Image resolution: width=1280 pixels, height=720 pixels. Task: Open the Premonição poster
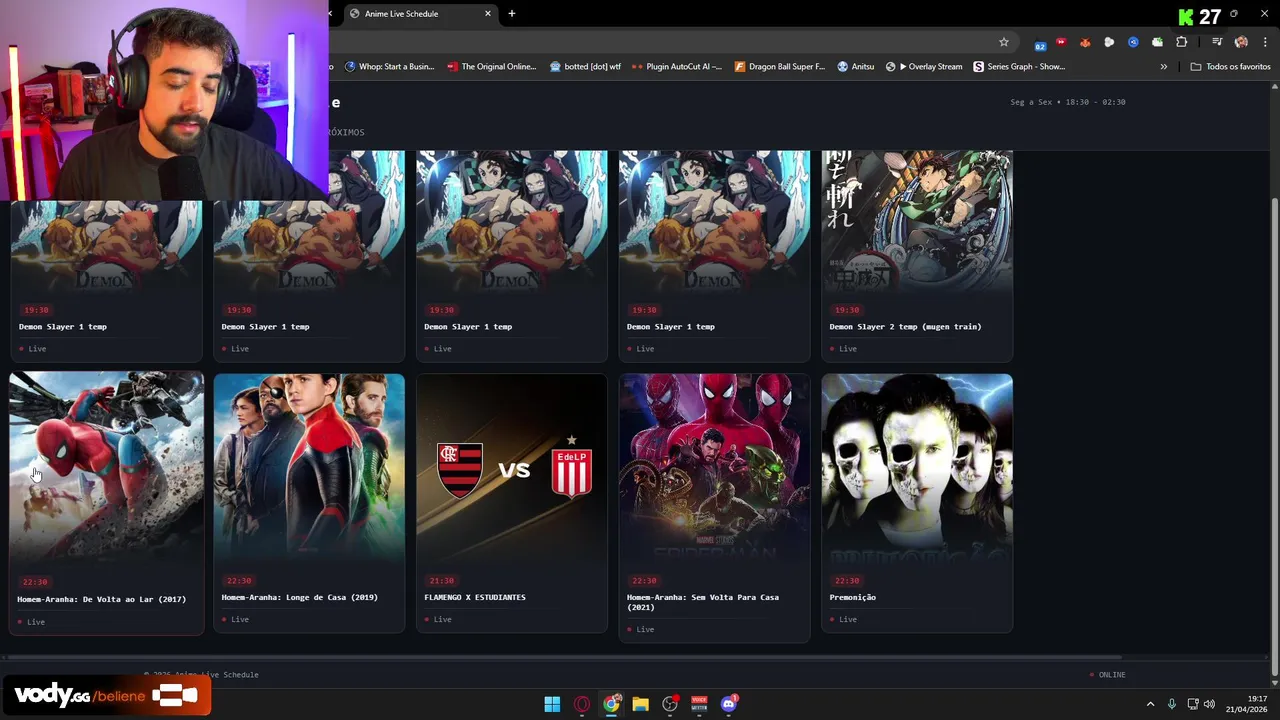point(917,467)
